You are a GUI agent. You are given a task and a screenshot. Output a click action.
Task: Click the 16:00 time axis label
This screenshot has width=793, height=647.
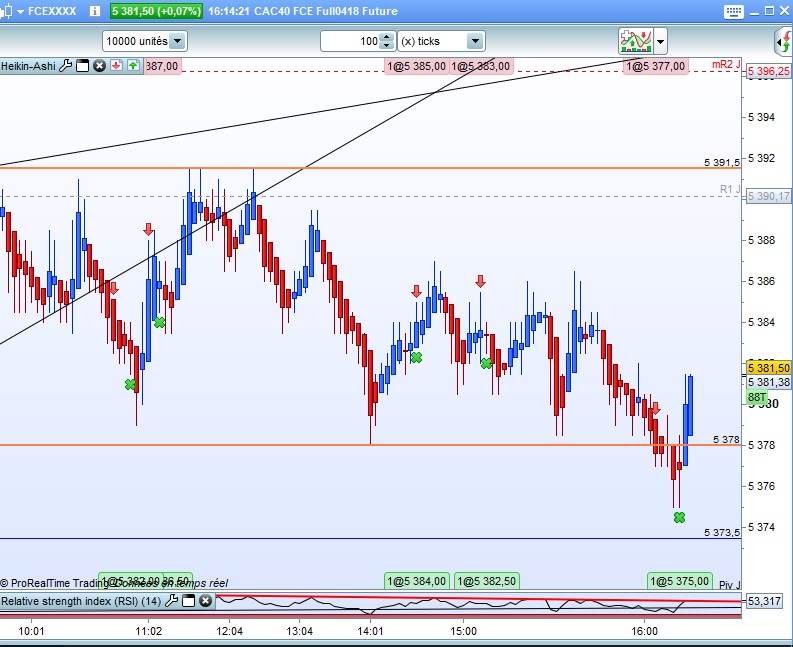pos(644,631)
